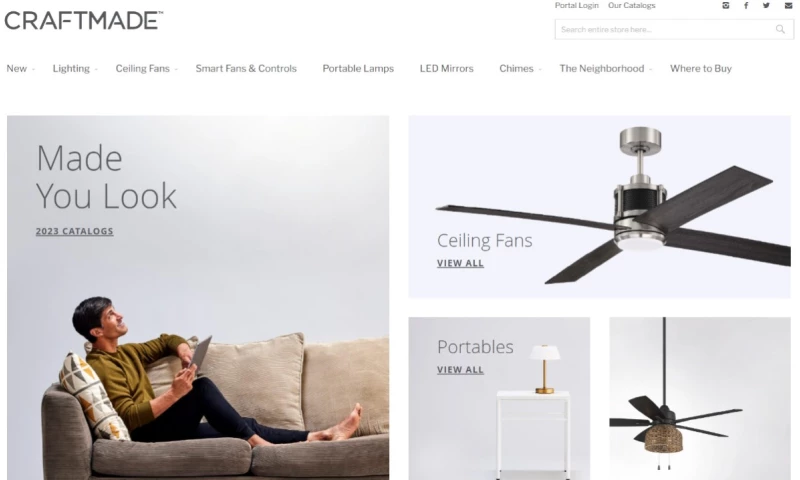800x480 pixels.
Task: Go to LED Mirrors page
Action: [446, 68]
